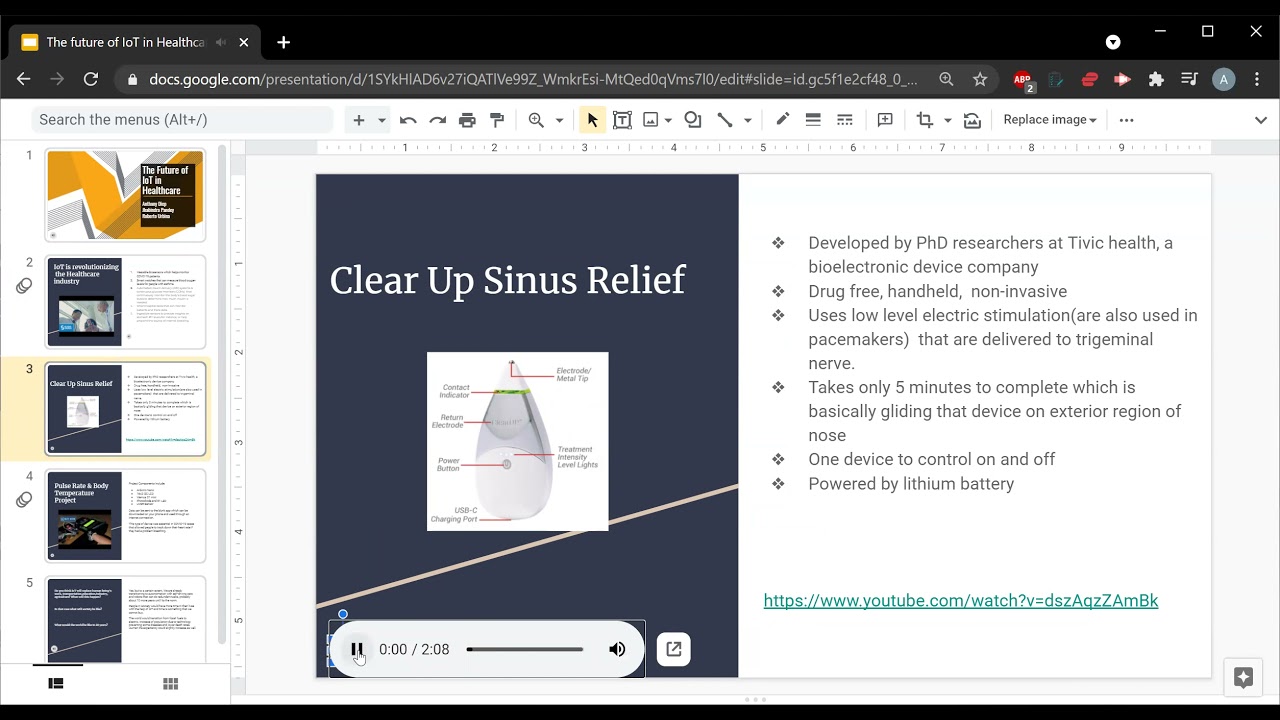Bookmark this tab with the star
The width and height of the screenshot is (1280, 720).
pyautogui.click(x=980, y=79)
